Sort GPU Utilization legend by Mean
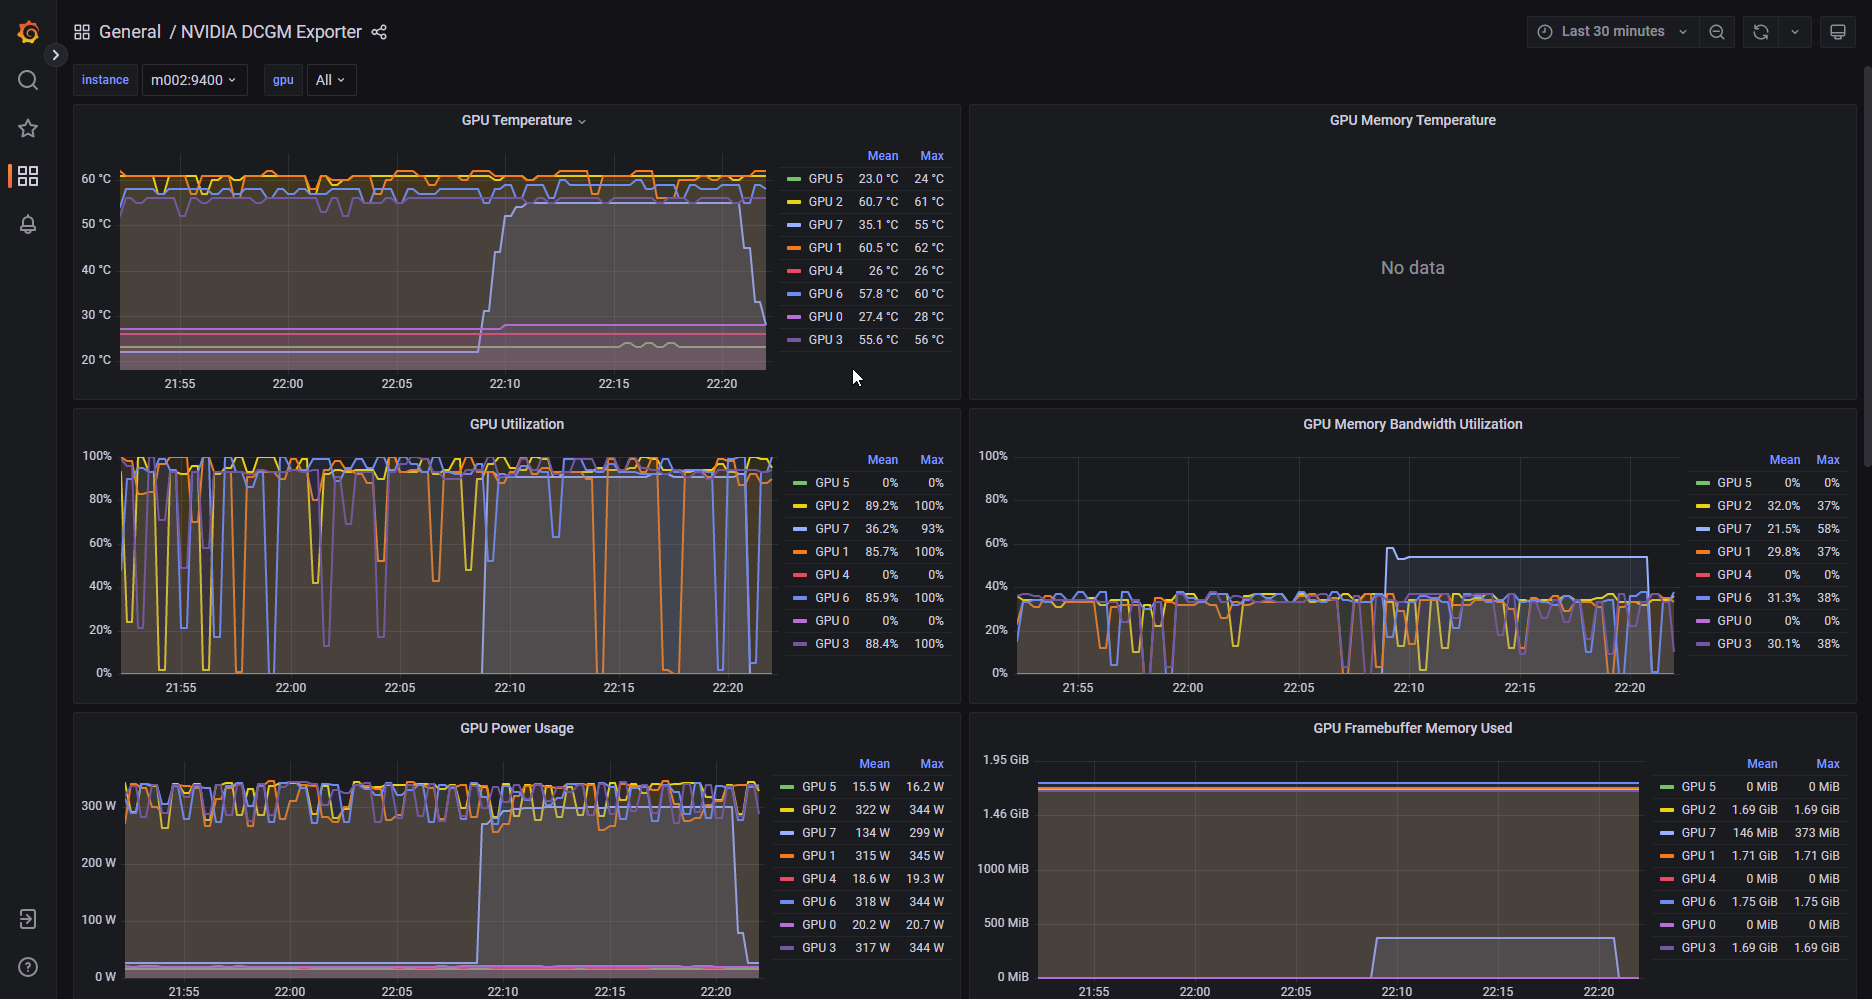Image resolution: width=1872 pixels, height=999 pixels. click(882, 460)
